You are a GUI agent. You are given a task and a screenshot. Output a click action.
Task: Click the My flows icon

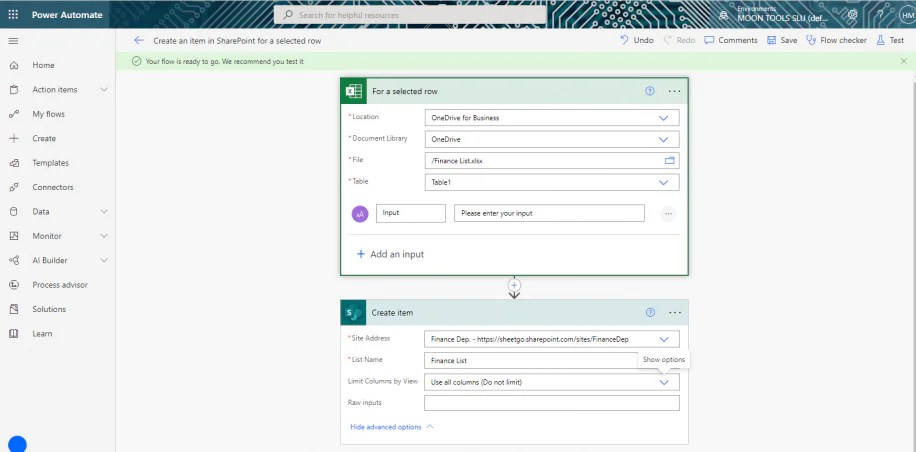click(x=14, y=114)
